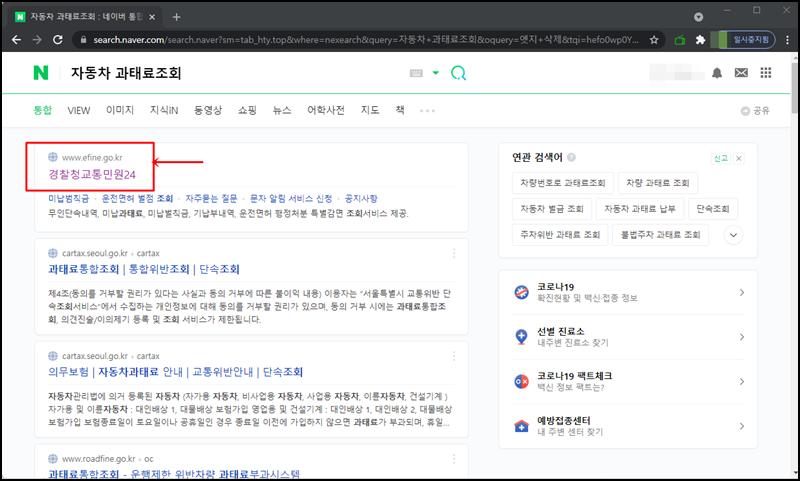Bookmark this page with star icon
Viewport: 800px width, 481px height.
point(654,40)
